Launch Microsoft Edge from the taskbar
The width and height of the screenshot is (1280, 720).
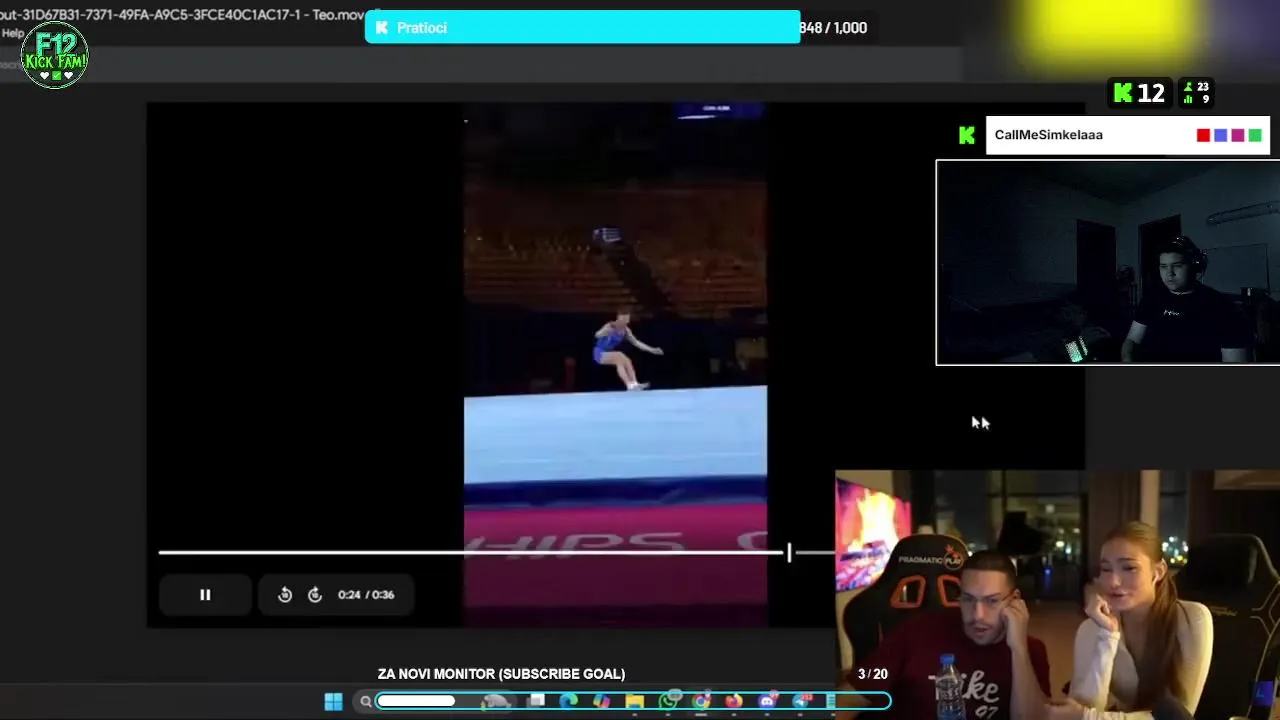pos(569,701)
